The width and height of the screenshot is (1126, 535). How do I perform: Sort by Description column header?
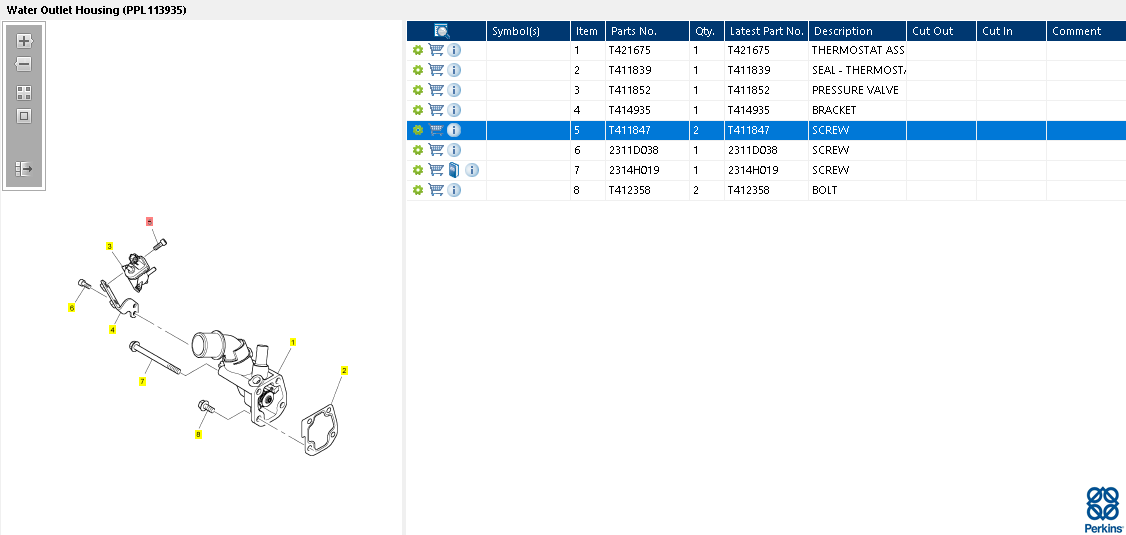tap(857, 31)
